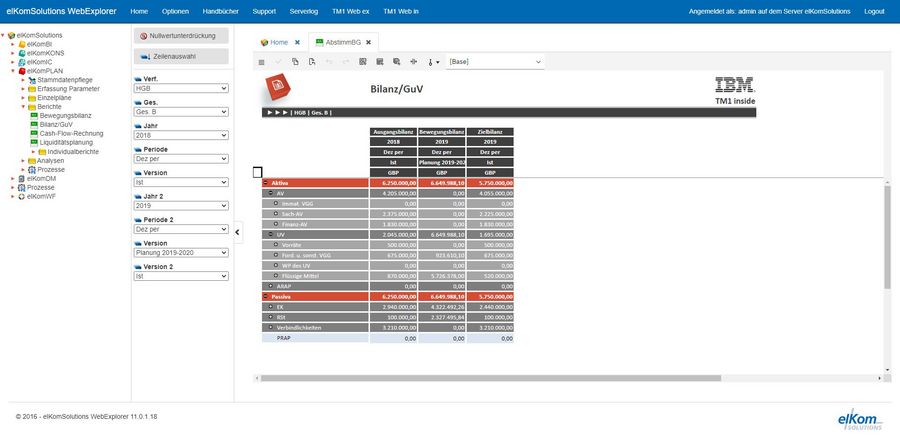This screenshot has height=439, width=900.
Task: Open the hamburger menu in the sheet toolbar
Action: pyautogui.click(x=262, y=62)
